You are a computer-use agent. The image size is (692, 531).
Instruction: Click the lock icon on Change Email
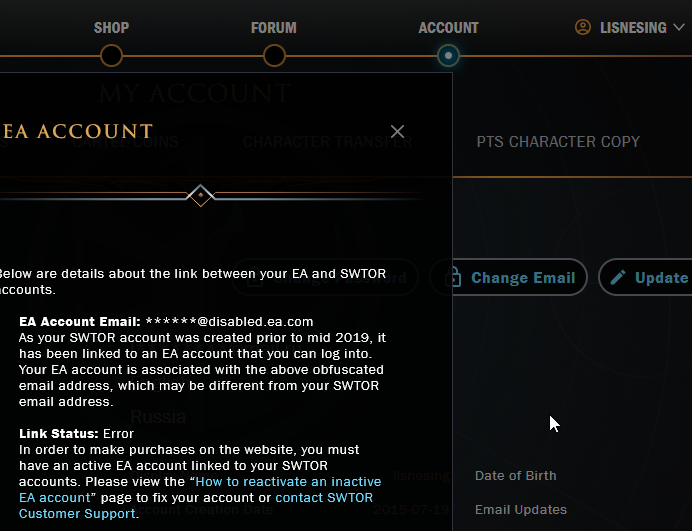tap(452, 278)
